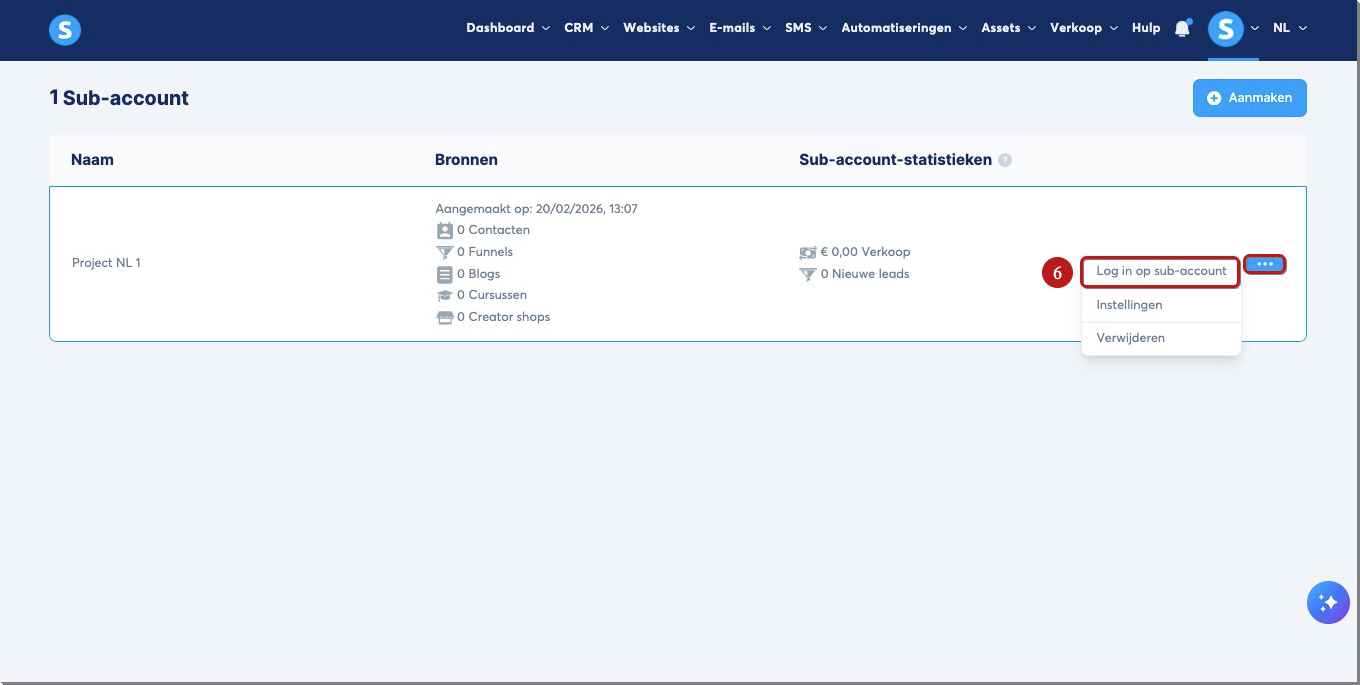The width and height of the screenshot is (1360, 685).
Task: Expand the Websites menu
Action: click(659, 28)
